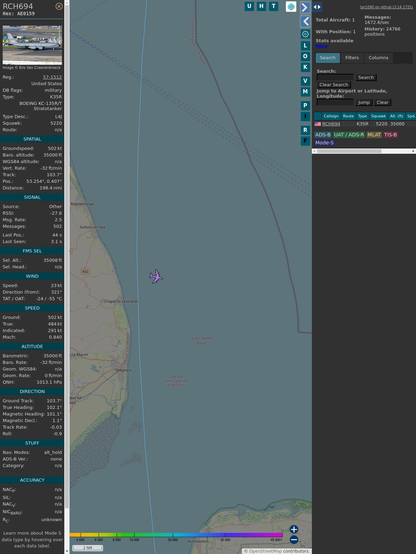Image resolution: width=416 pixels, height=554 pixels.
Task: Click the U map toggle button
Action: [x=249, y=6]
